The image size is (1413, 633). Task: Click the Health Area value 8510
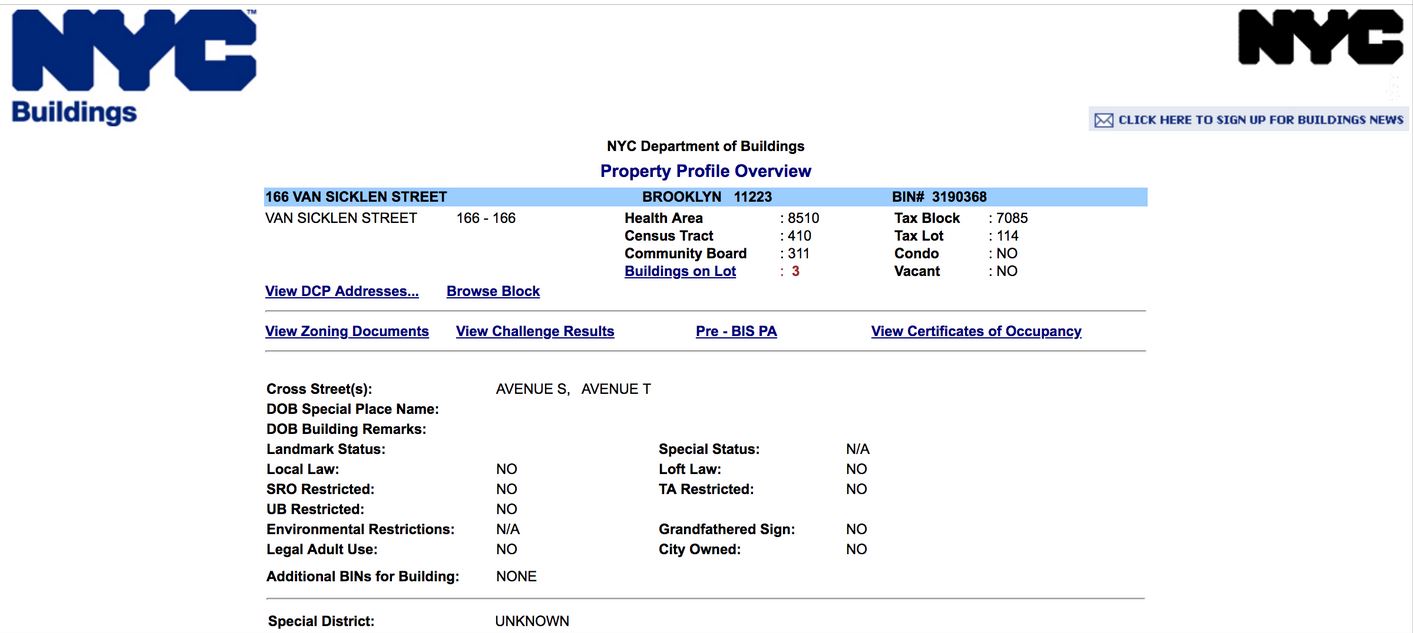[804, 218]
